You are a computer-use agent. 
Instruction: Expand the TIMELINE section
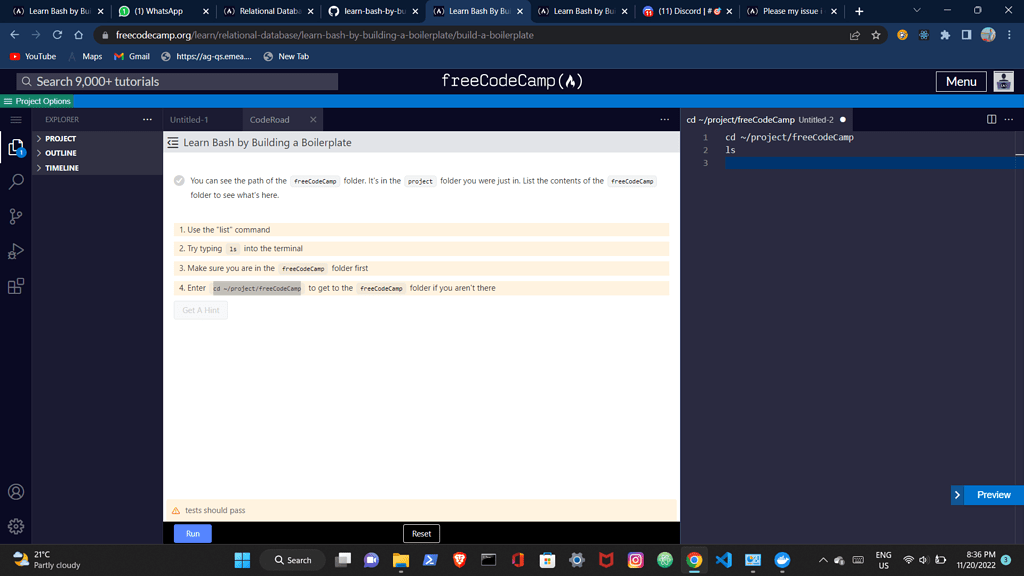pos(97,168)
